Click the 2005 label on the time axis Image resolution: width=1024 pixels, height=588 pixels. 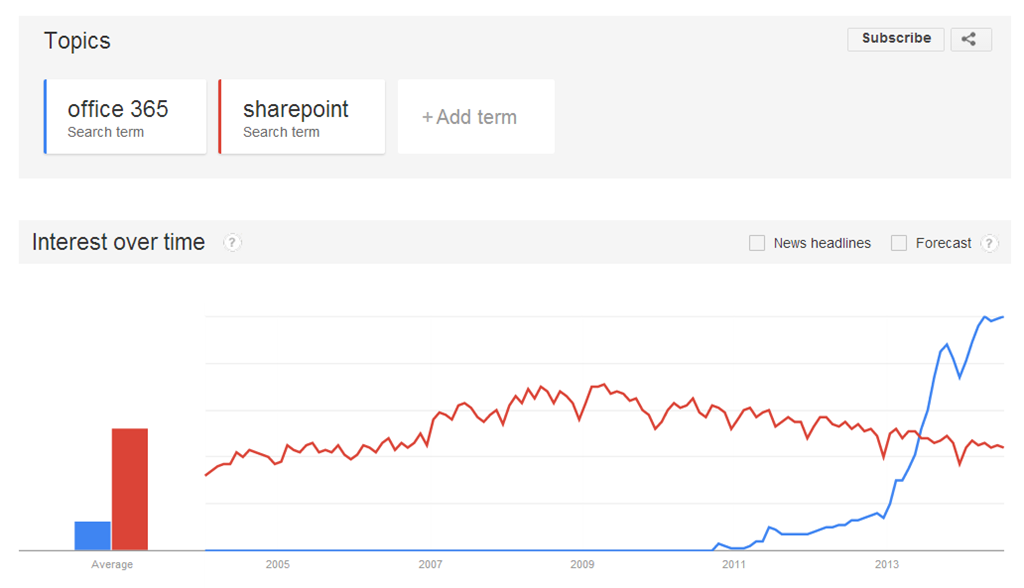click(x=278, y=565)
